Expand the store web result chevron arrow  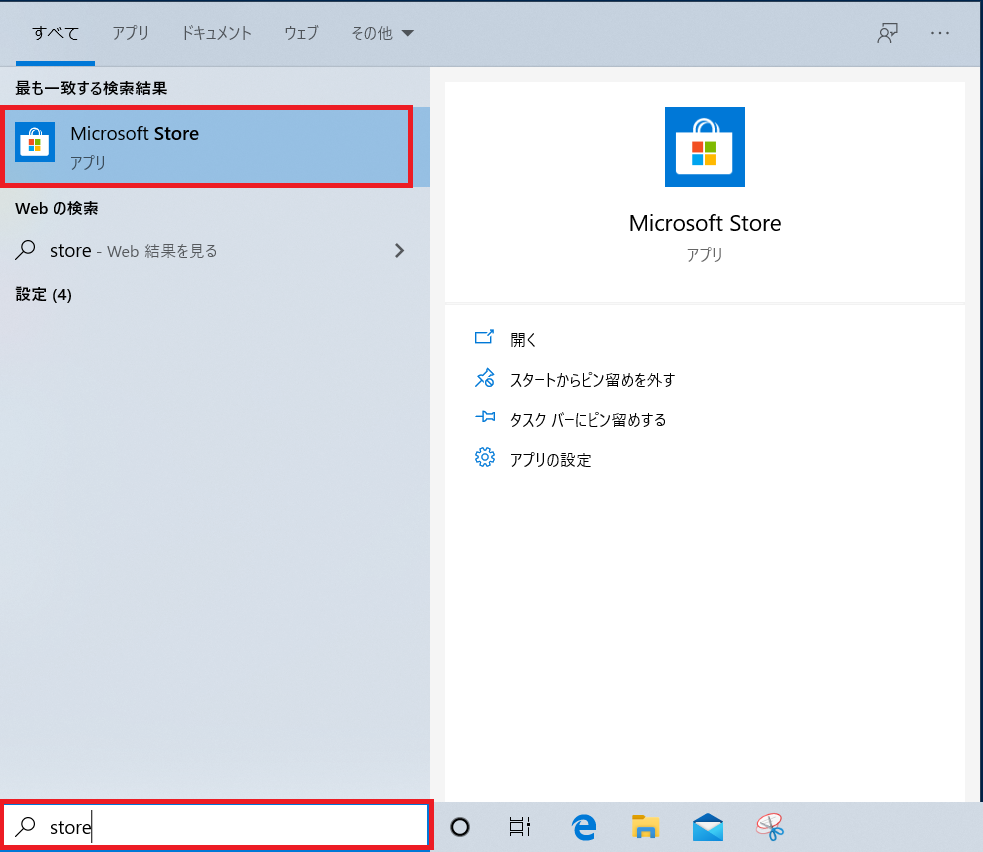399,251
